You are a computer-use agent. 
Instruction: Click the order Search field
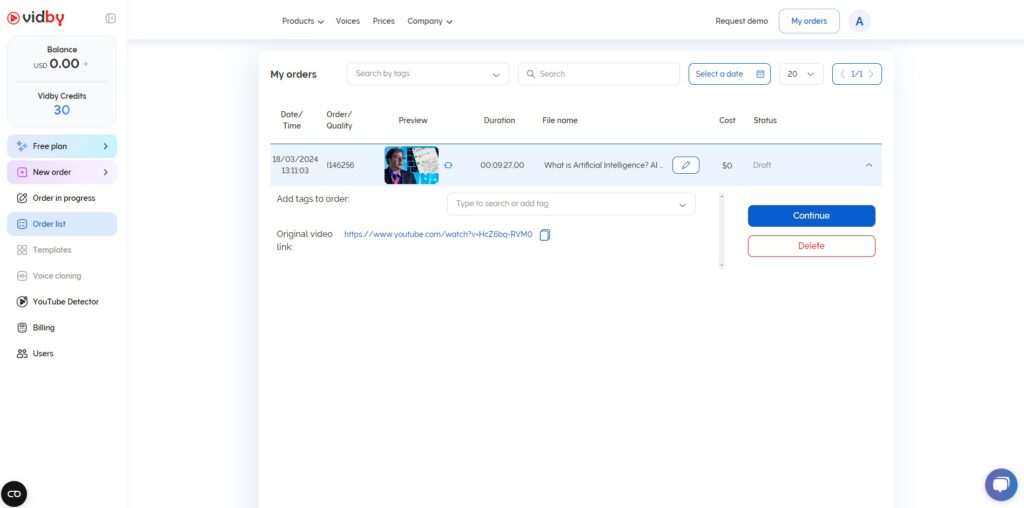tap(599, 74)
